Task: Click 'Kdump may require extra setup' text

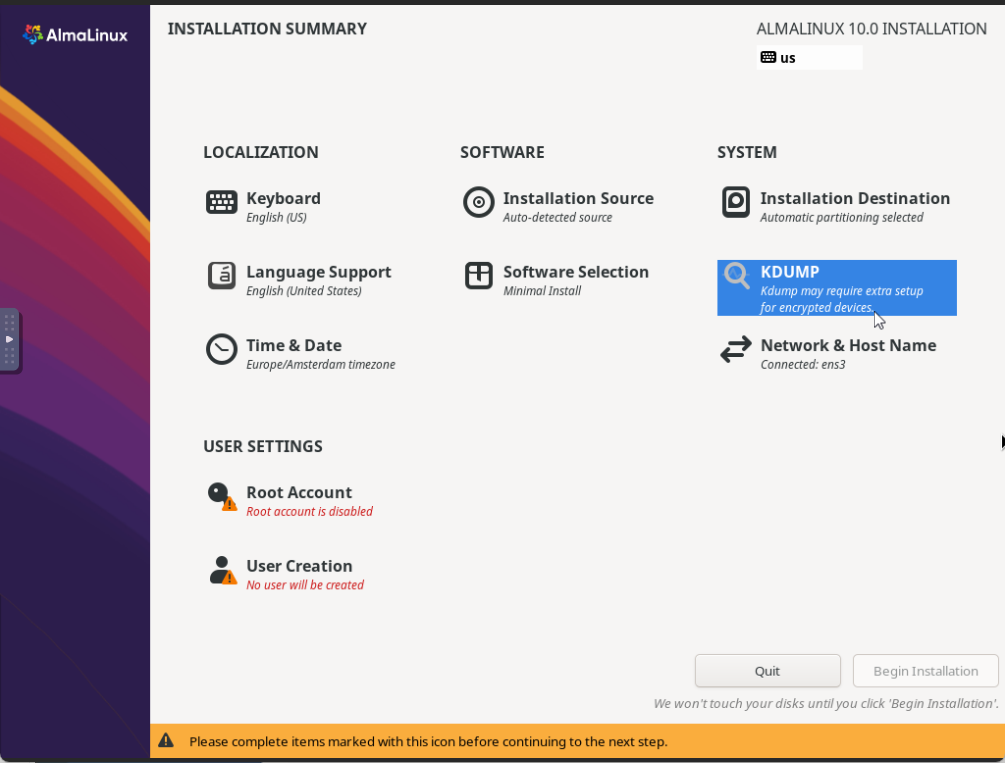Action: tap(842, 290)
